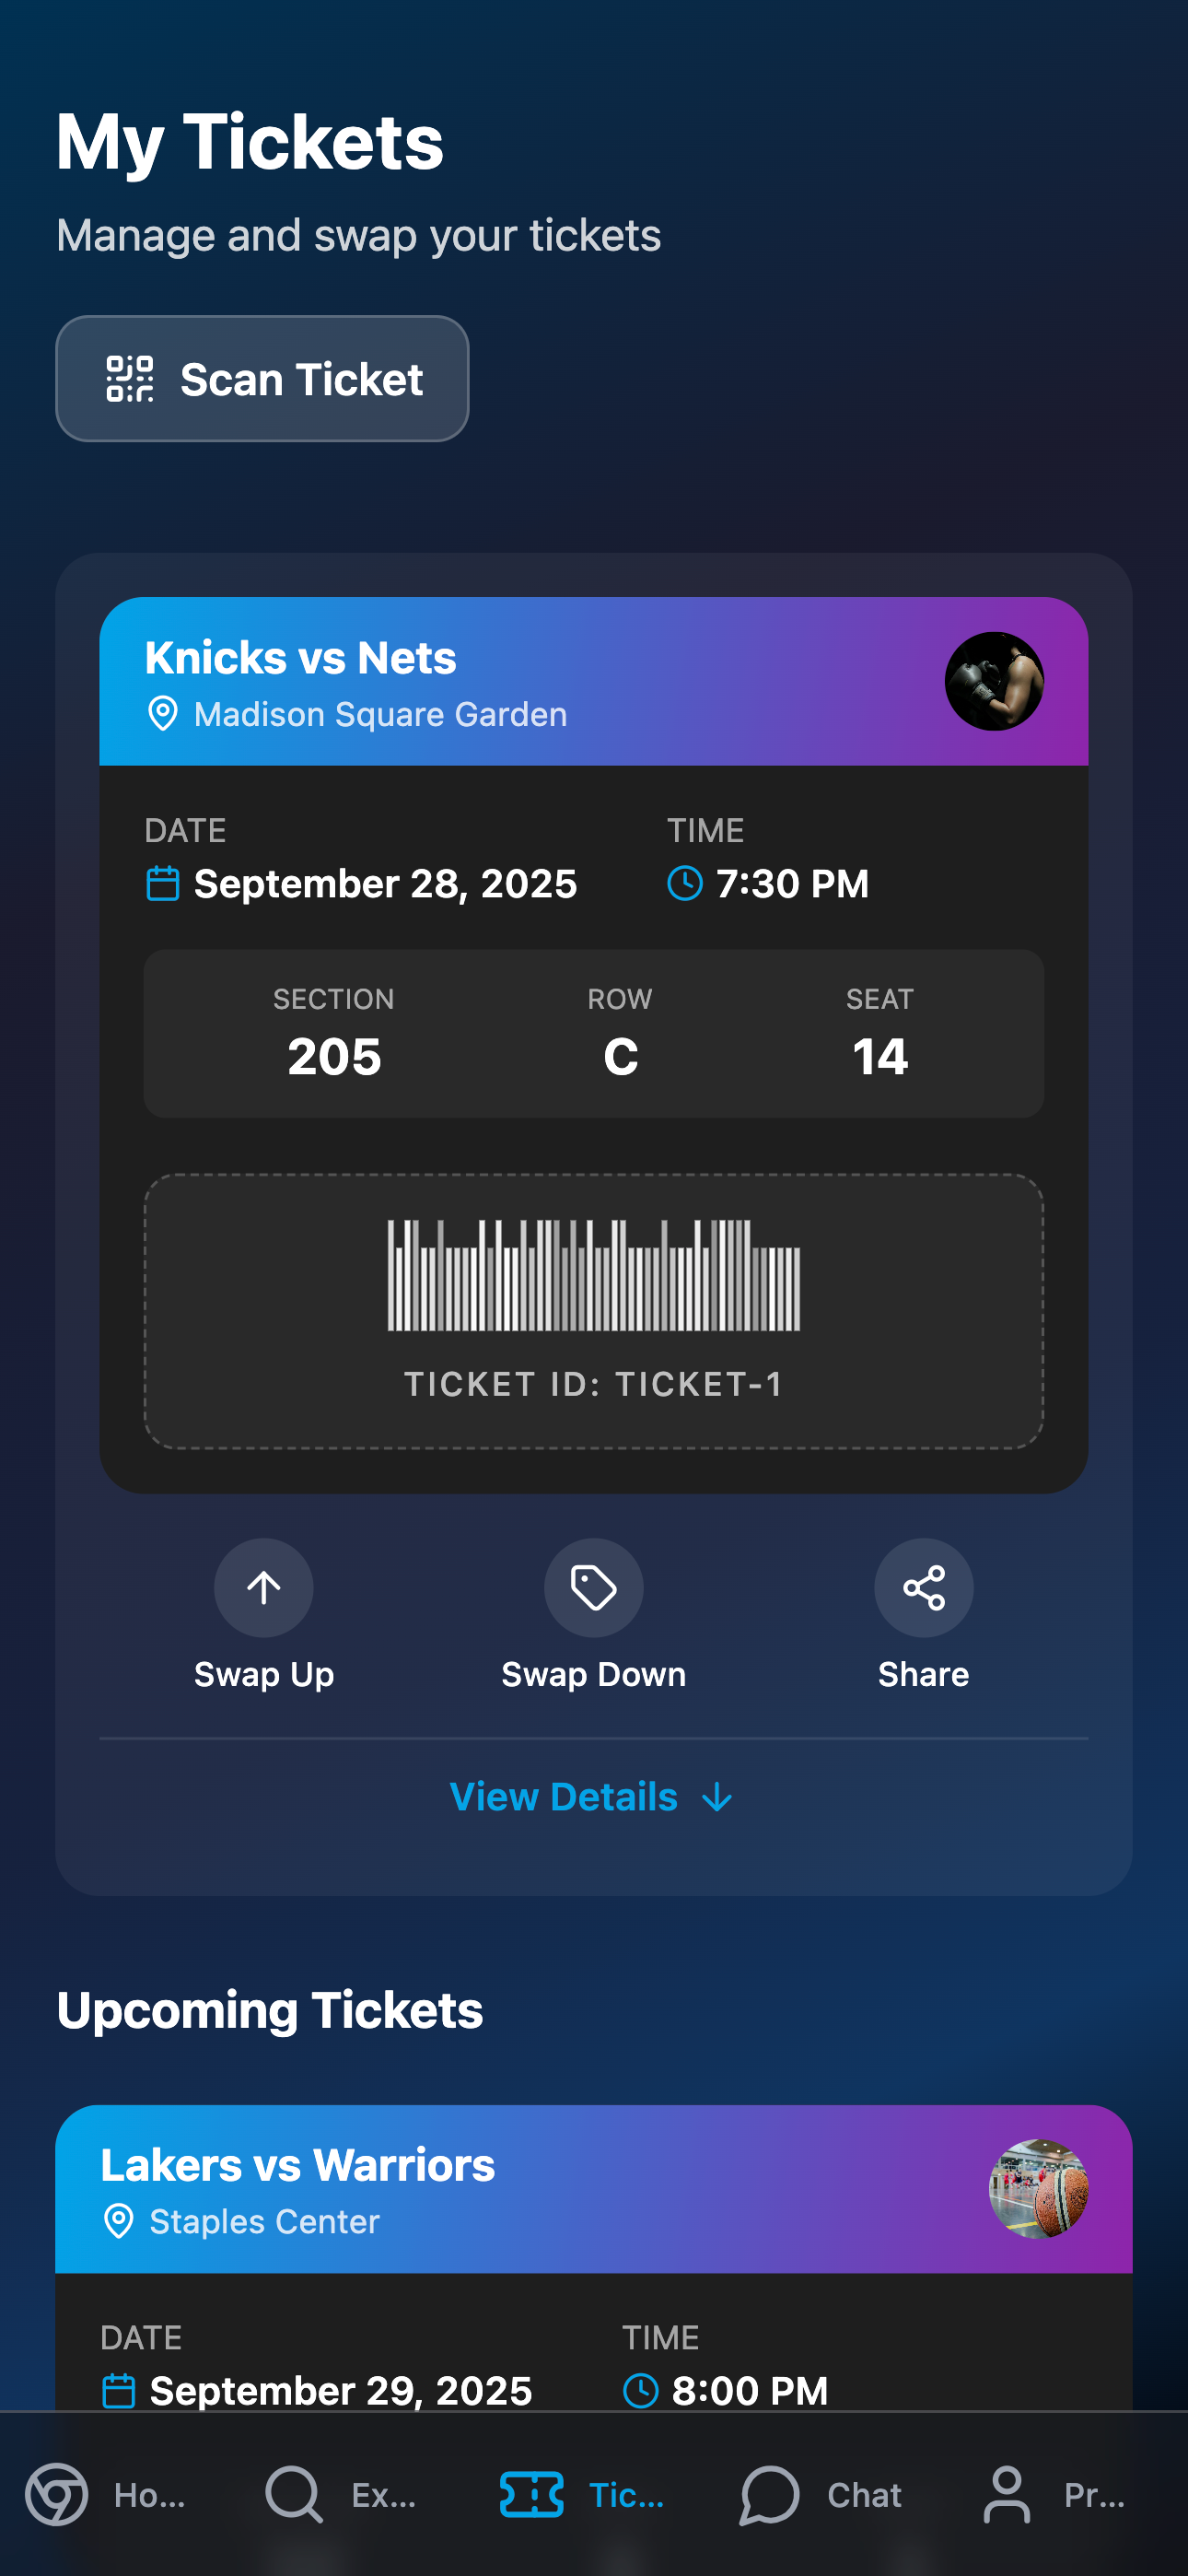Tap the barcode for TICKET-1
This screenshot has height=2576, width=1188.
(x=594, y=1275)
